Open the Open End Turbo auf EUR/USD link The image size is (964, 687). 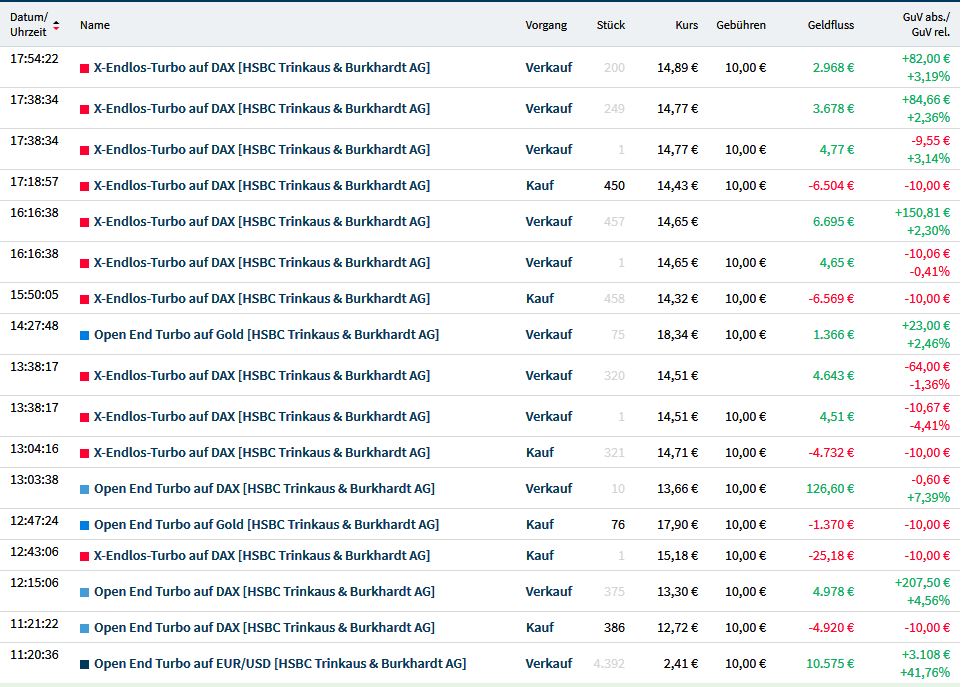tap(279, 664)
